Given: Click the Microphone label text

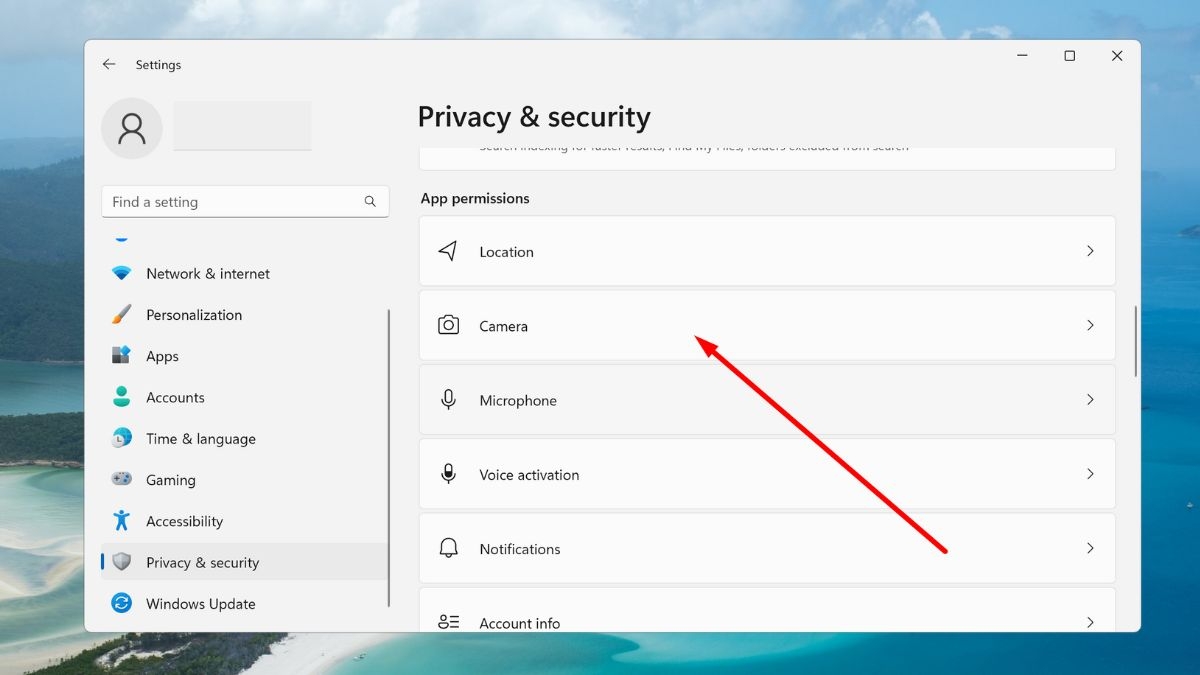Looking at the screenshot, I should coord(518,400).
